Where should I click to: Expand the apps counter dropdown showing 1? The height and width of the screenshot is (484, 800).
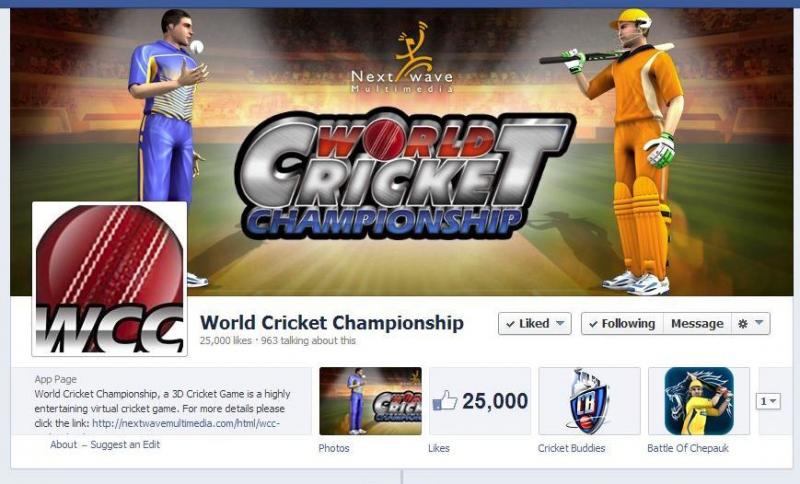click(768, 401)
